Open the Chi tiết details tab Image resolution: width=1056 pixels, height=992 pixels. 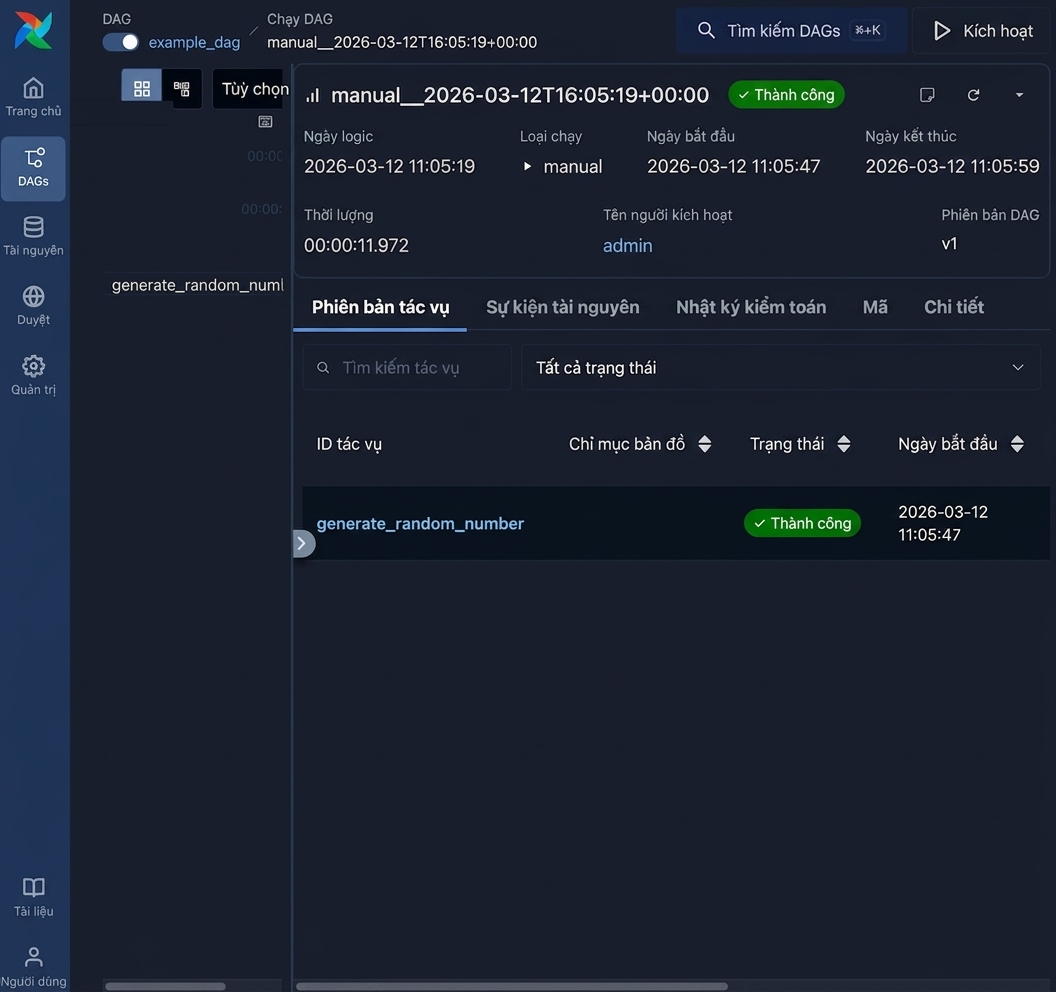954,307
